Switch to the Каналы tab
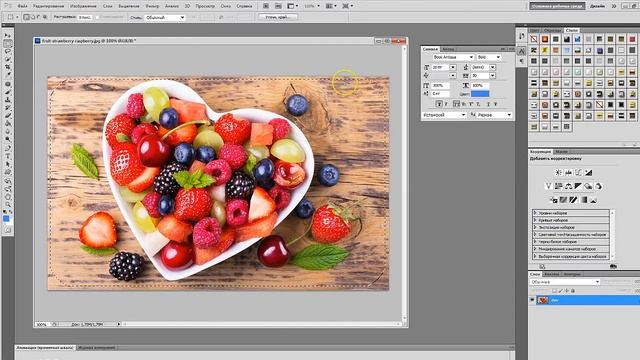 pos(551,274)
